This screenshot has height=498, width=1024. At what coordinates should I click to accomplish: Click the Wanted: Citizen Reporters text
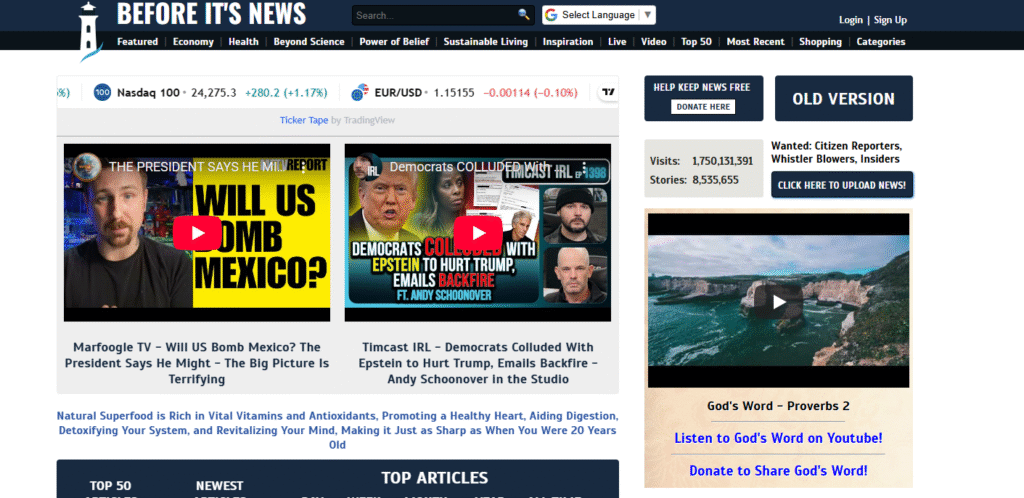[x=837, y=152]
